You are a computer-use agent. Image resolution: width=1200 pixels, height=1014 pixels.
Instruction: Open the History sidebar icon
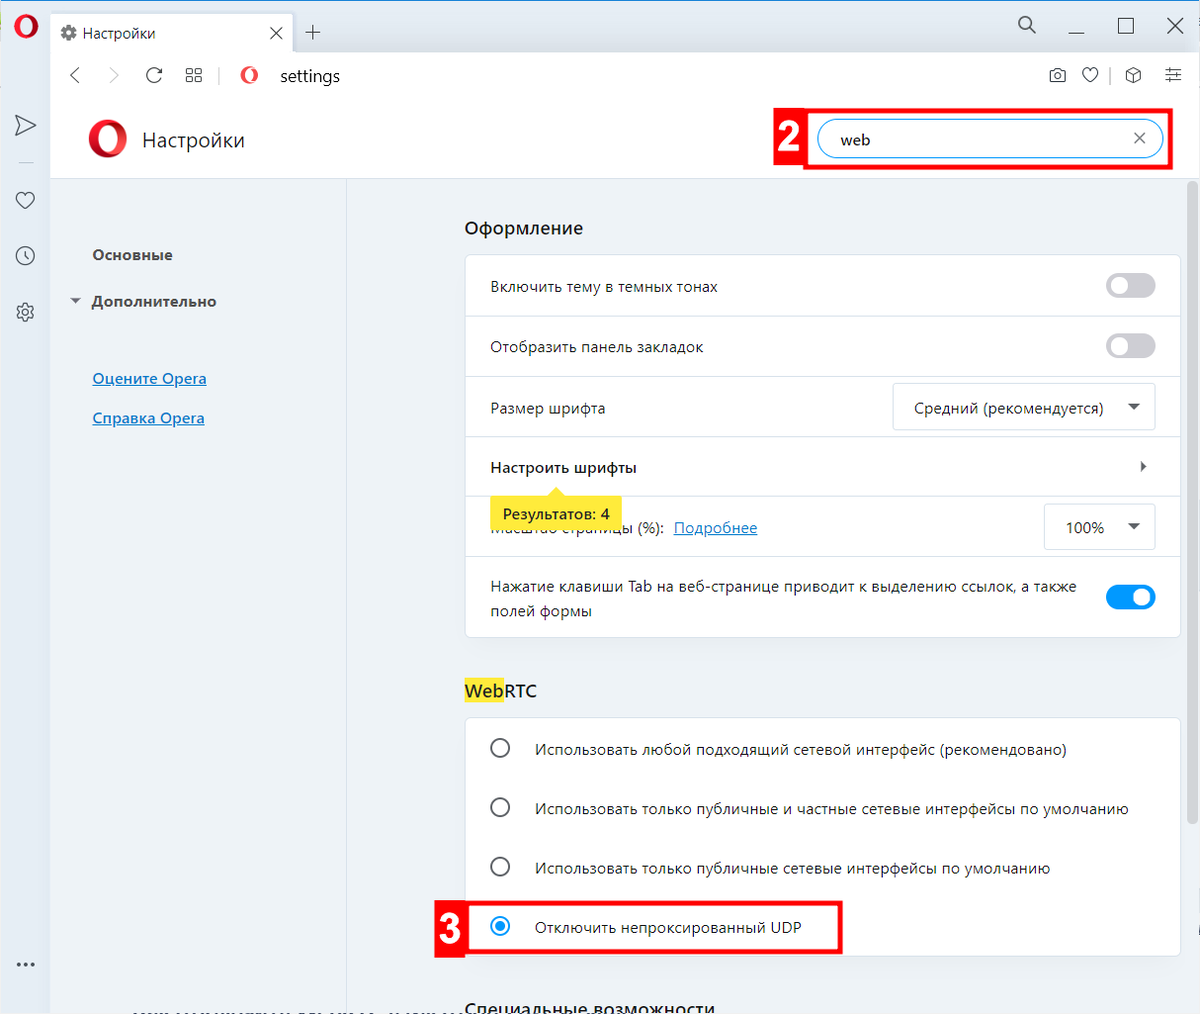click(25, 255)
